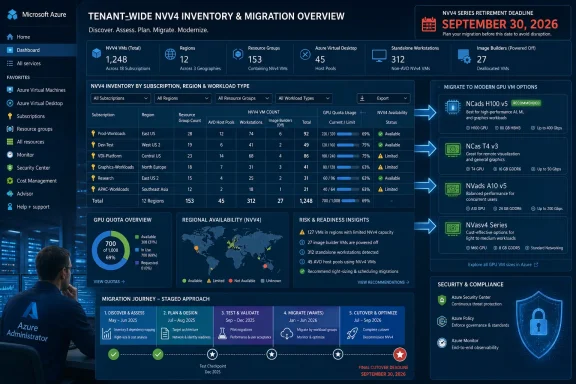576x384 pixels.
Task: Click the Total row value 1,248
Action: click(x=306, y=201)
